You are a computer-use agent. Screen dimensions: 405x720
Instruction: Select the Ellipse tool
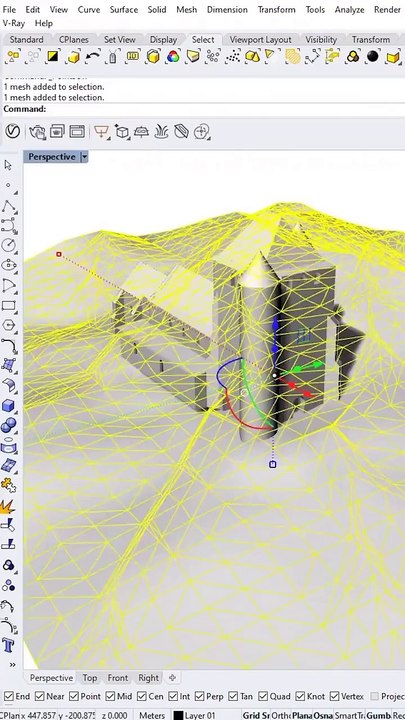[x=9, y=265]
